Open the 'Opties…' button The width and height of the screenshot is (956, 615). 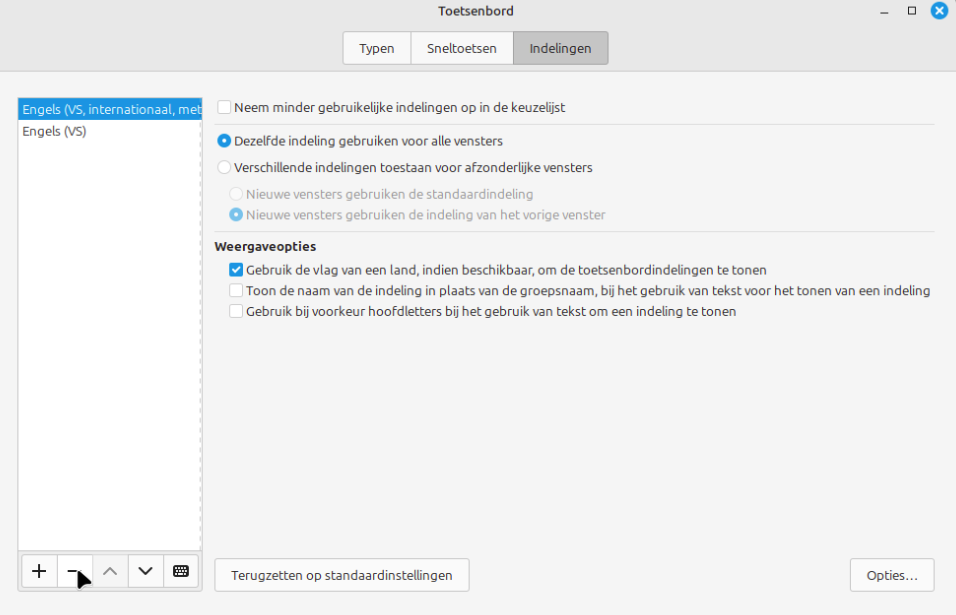coord(892,575)
